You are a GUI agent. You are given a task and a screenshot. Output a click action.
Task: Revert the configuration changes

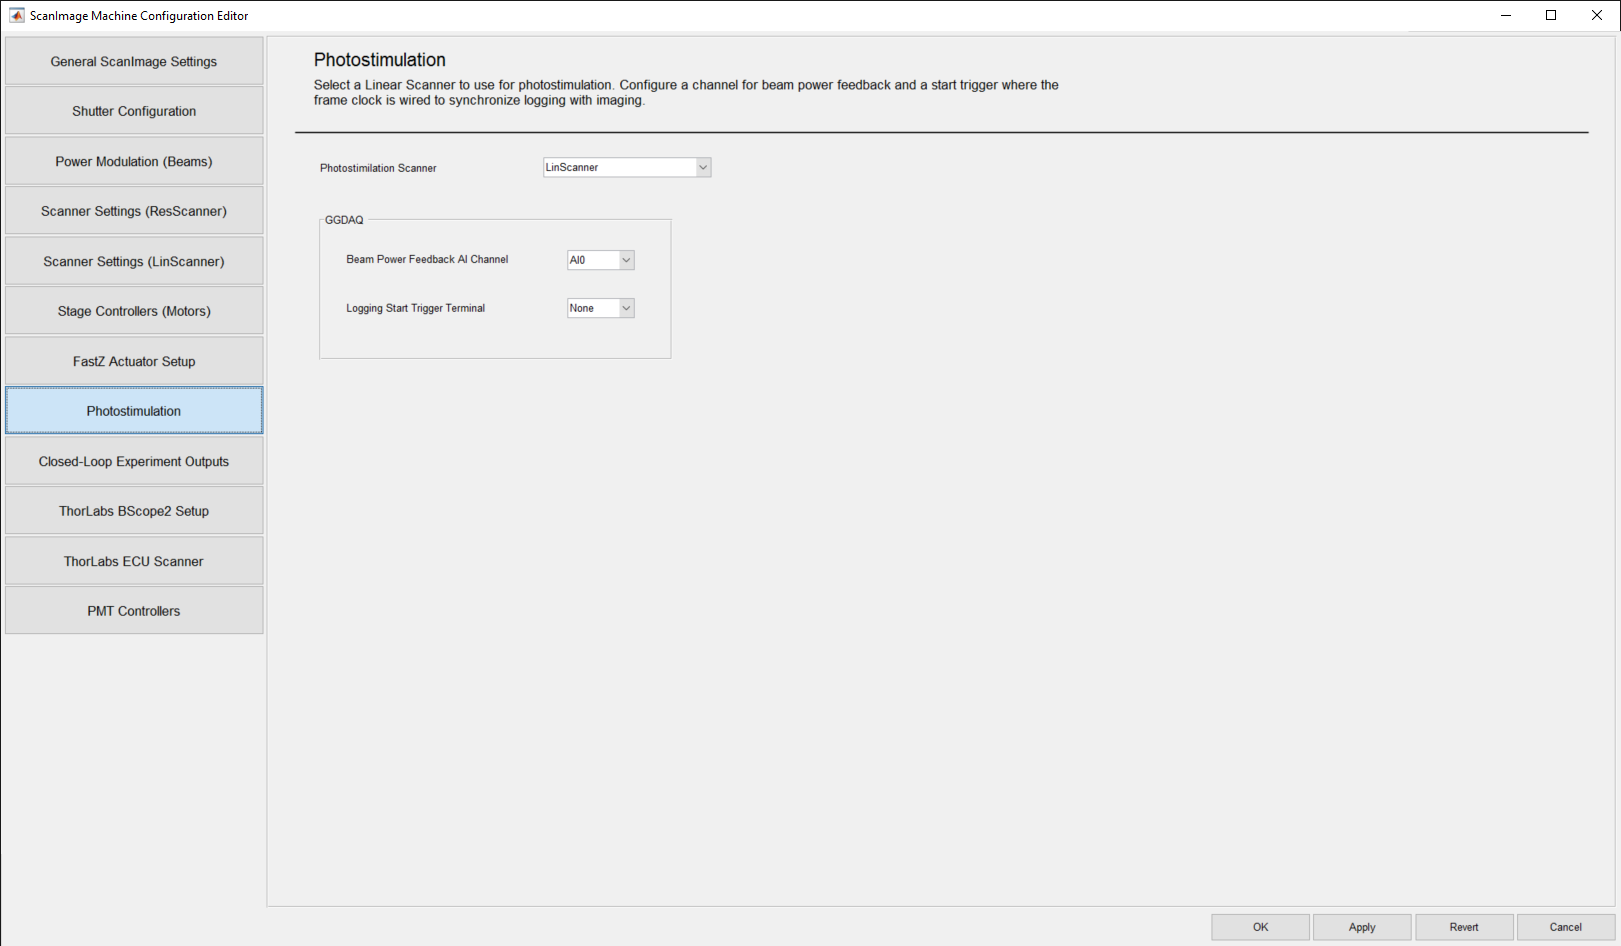[x=1464, y=927]
